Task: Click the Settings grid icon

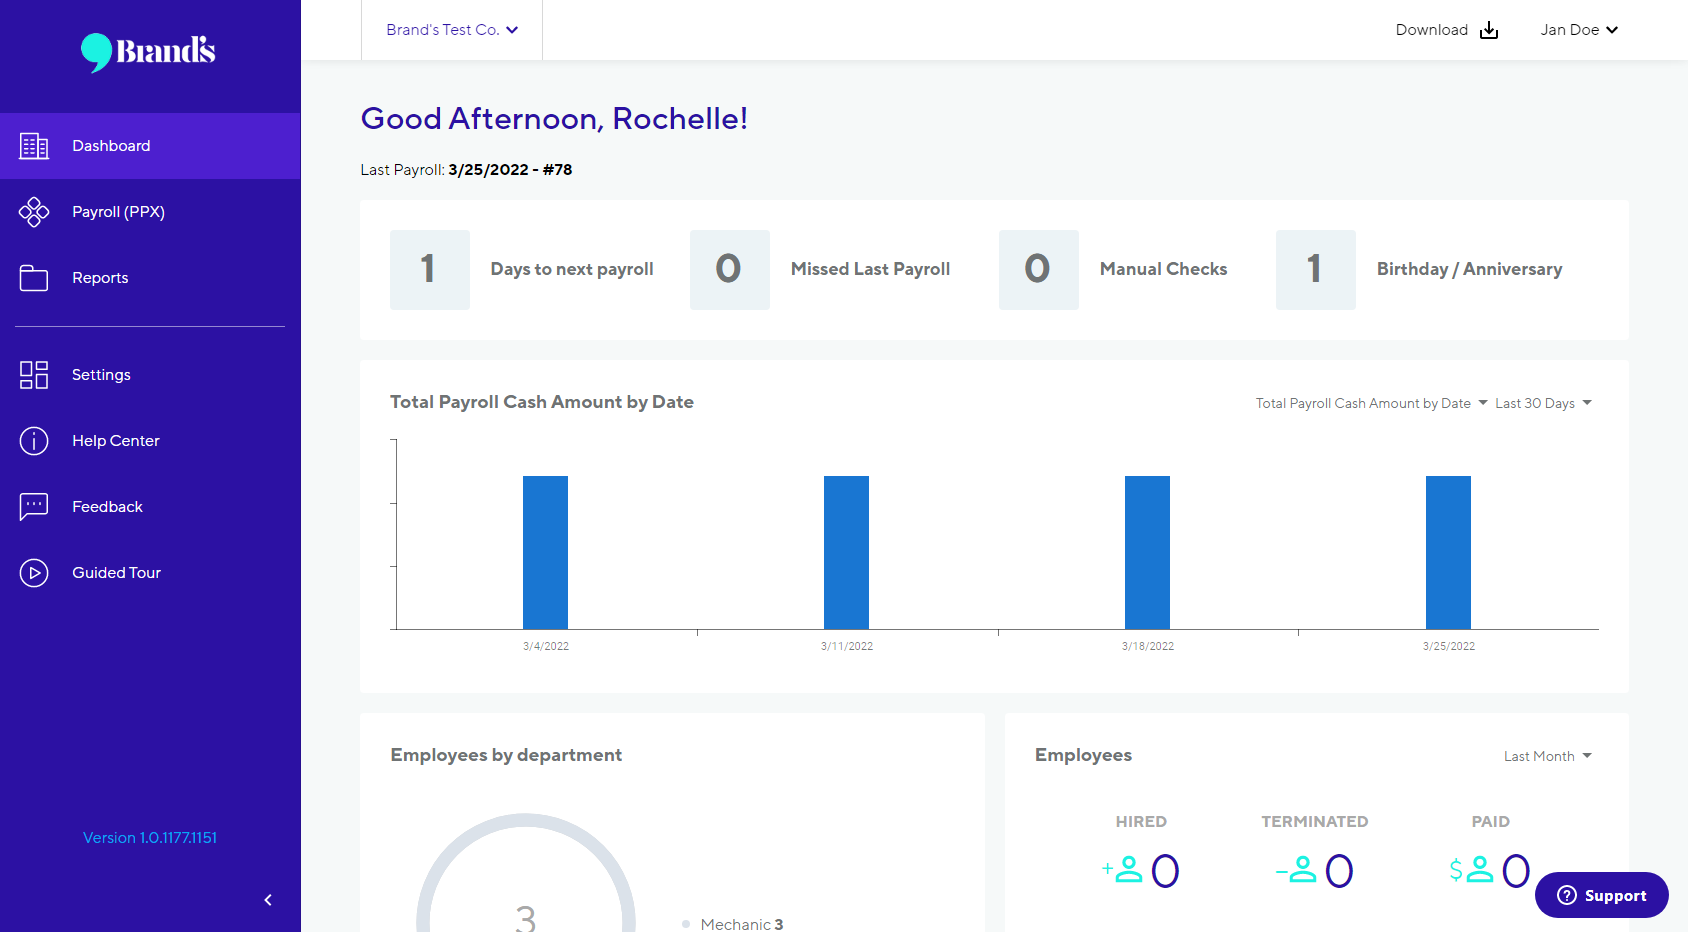Action: click(34, 375)
